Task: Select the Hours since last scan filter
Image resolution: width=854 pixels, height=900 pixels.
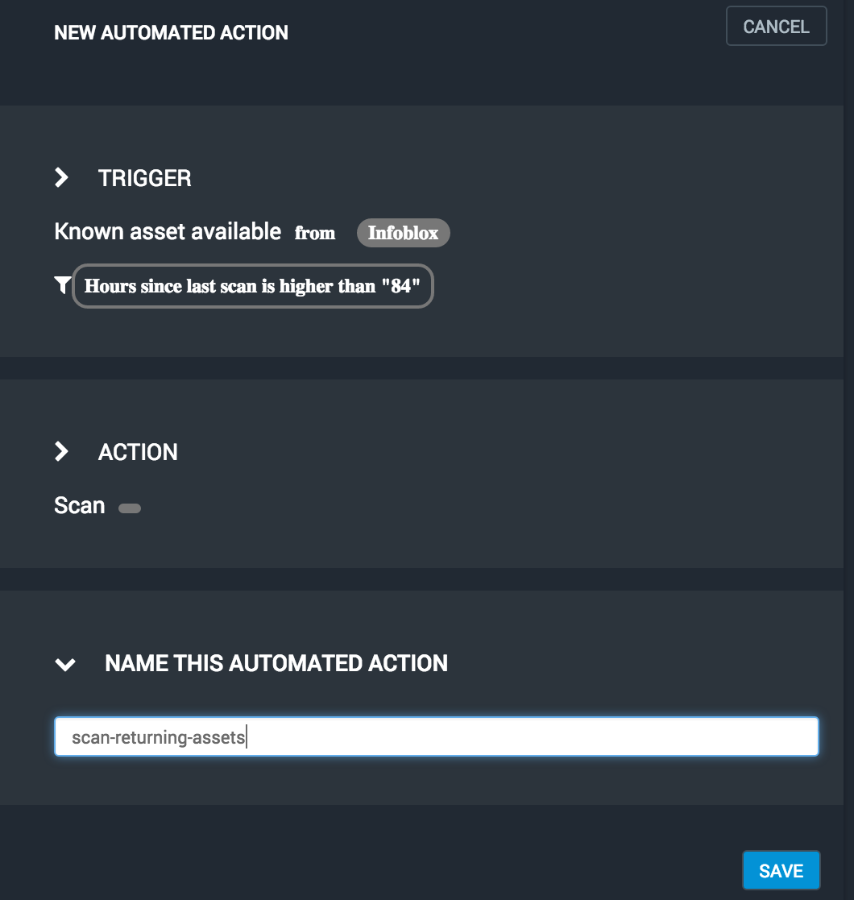Action: click(x=253, y=286)
